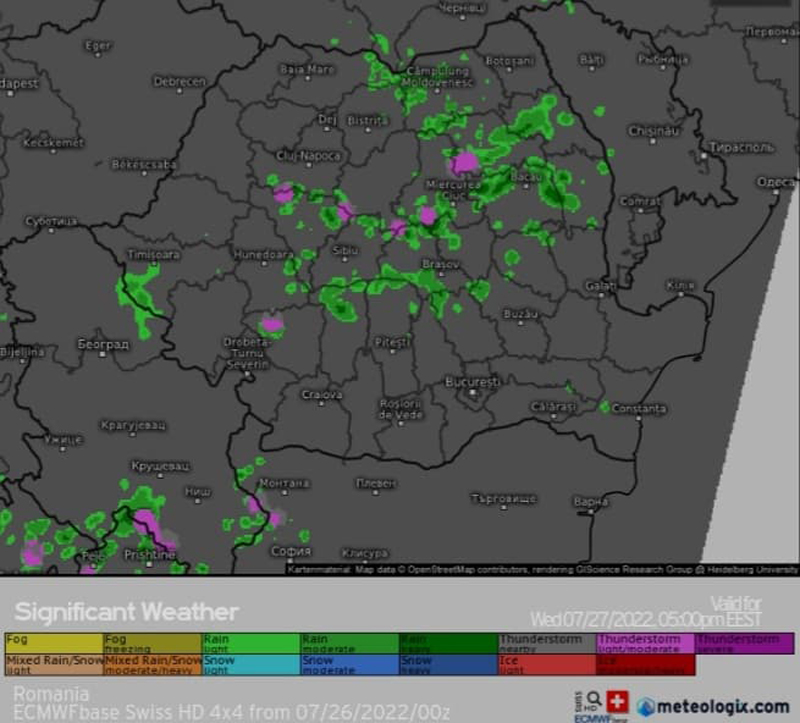The height and width of the screenshot is (723, 800).
Task: Select the Rain light legend swatch
Action: click(x=251, y=643)
